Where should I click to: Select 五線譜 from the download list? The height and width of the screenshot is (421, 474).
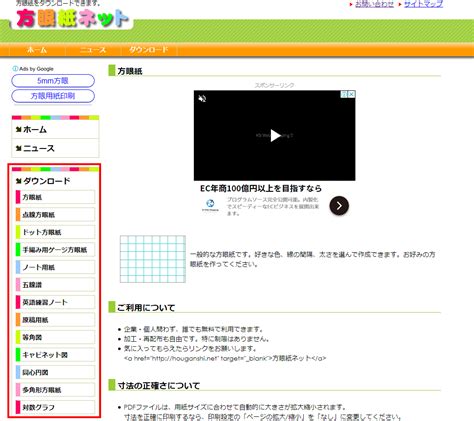click(x=55, y=285)
